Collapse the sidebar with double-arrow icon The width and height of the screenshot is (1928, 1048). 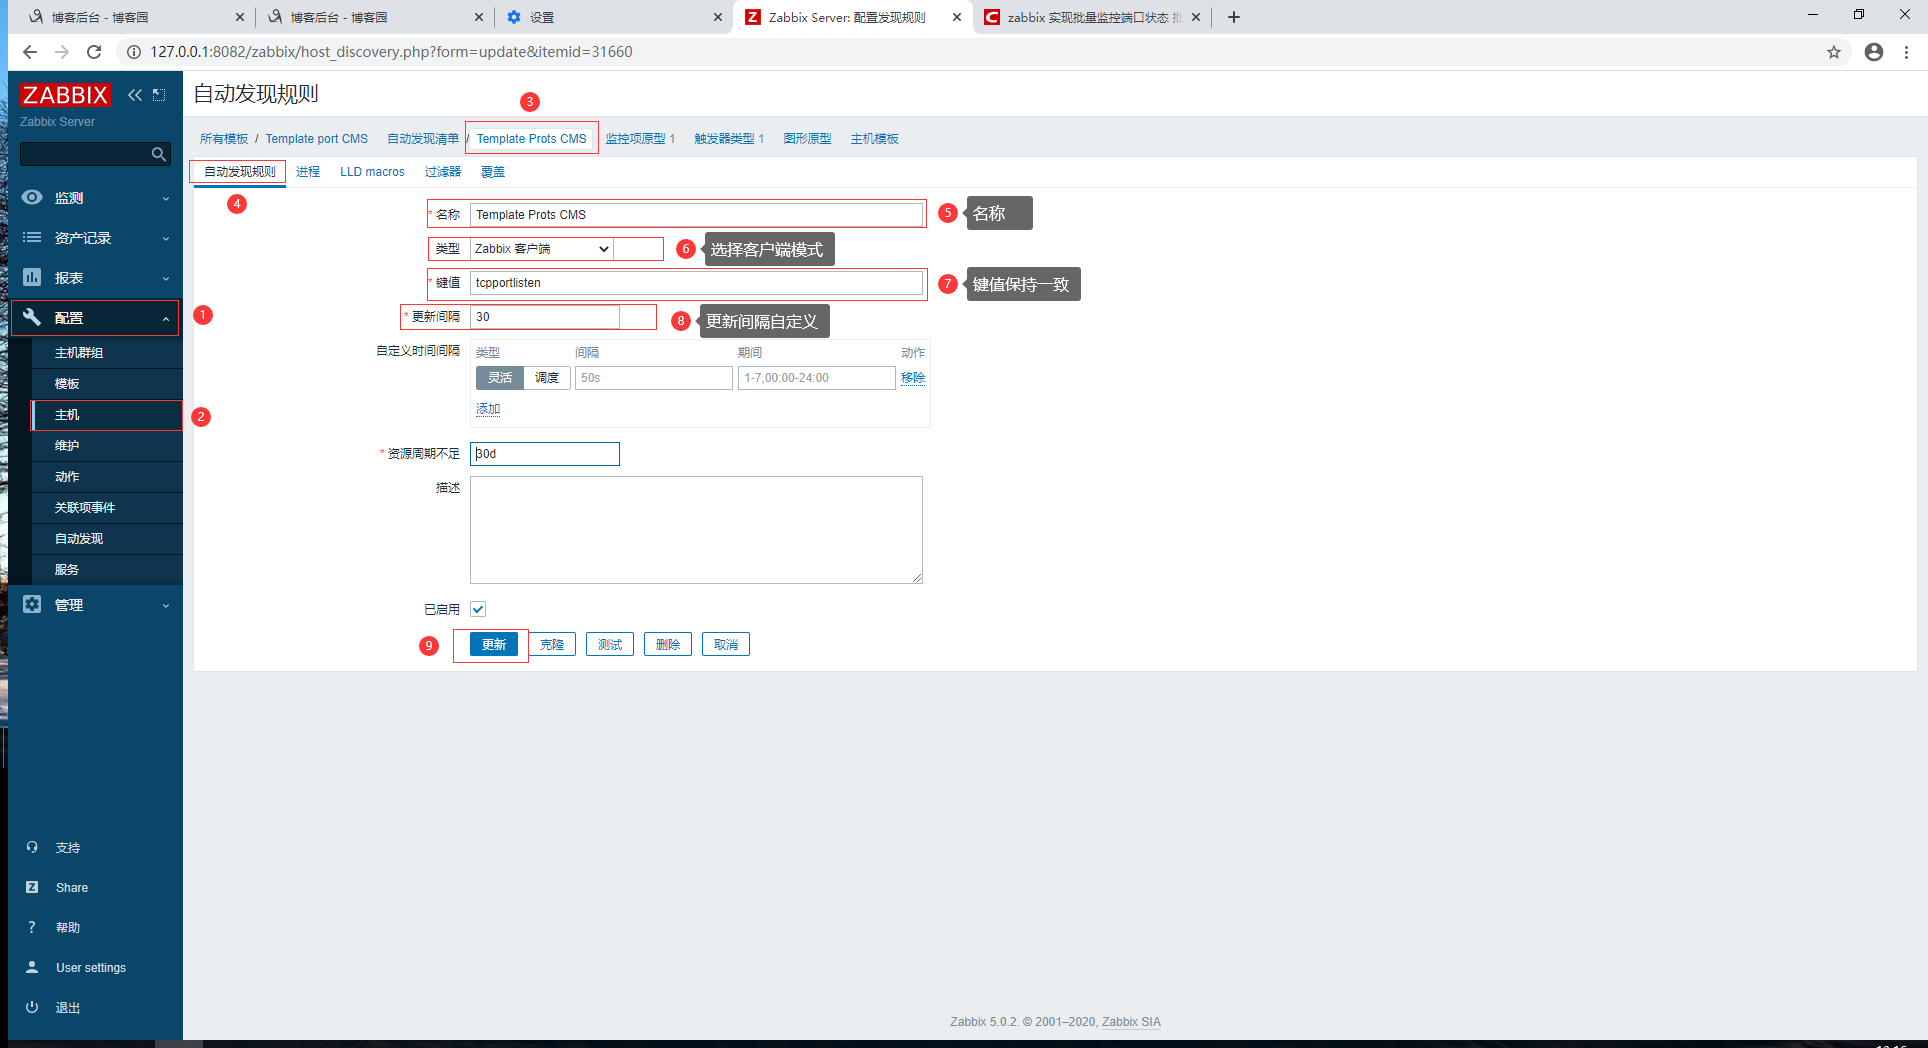click(135, 95)
